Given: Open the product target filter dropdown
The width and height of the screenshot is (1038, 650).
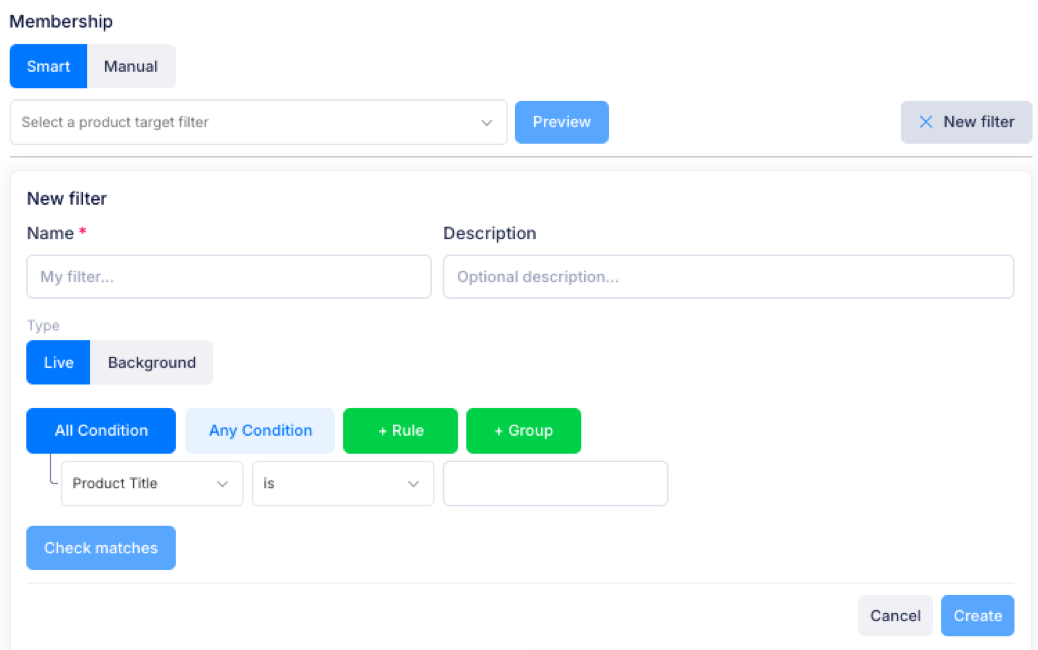Looking at the screenshot, I should click(258, 122).
